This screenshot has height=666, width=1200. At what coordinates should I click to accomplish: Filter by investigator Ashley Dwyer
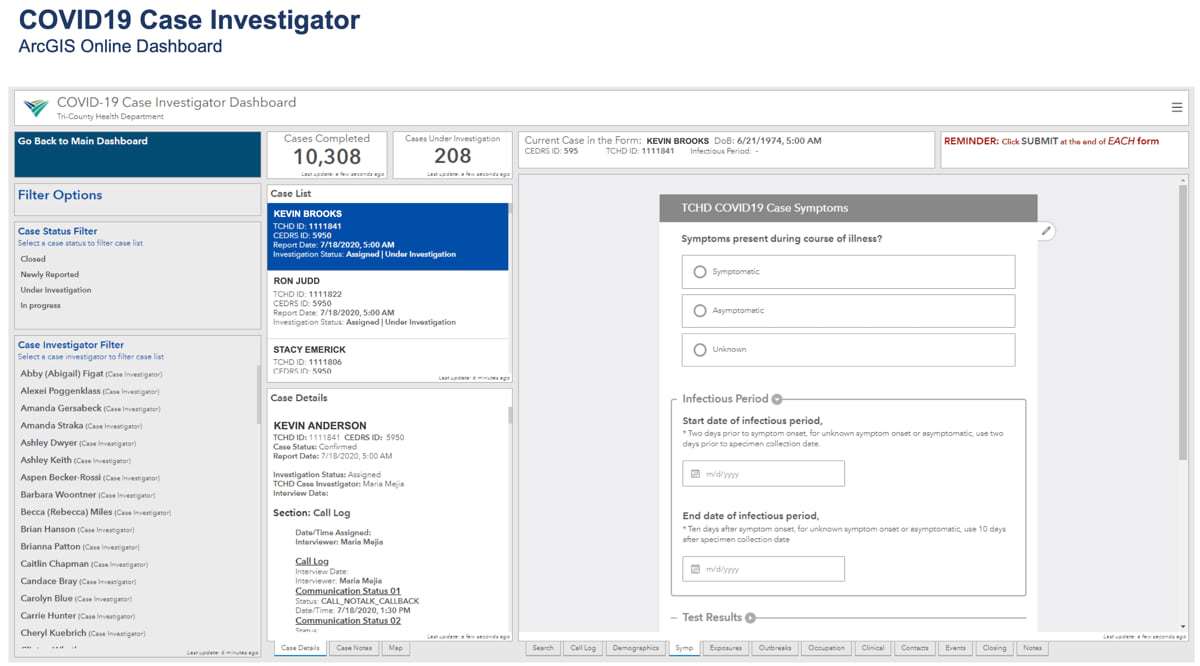(x=78, y=443)
